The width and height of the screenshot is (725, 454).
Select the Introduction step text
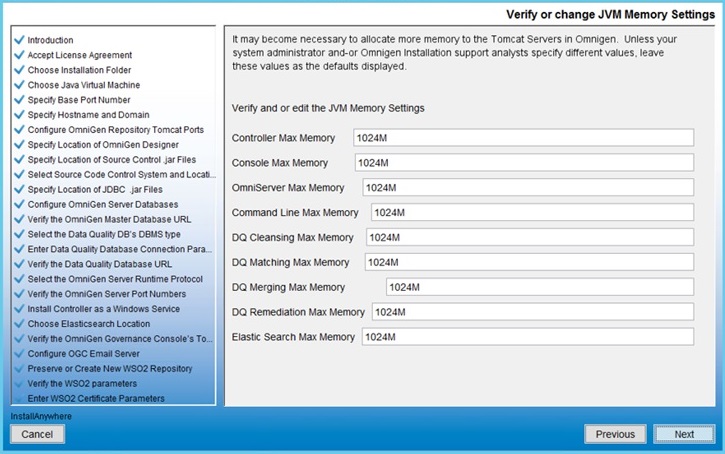pyautogui.click(x=50, y=40)
